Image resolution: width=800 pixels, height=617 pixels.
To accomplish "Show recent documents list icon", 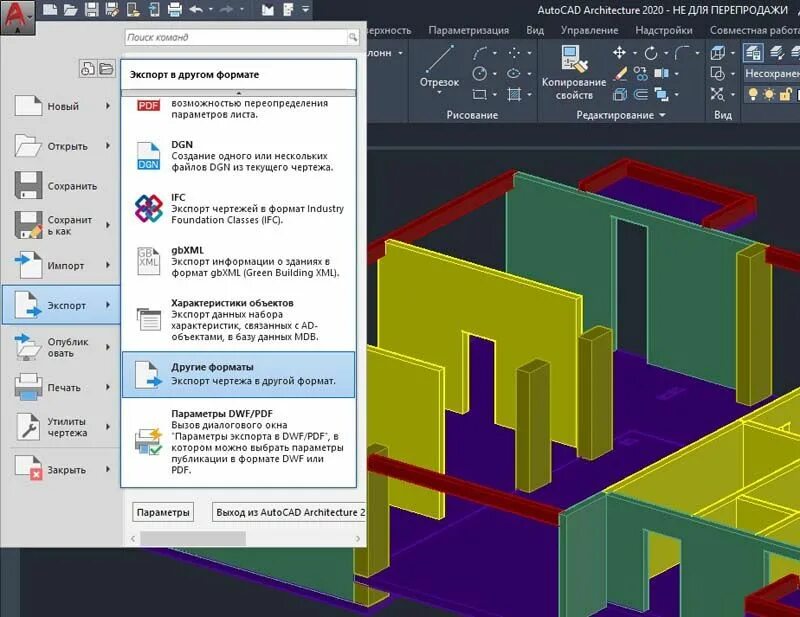I will 88,68.
